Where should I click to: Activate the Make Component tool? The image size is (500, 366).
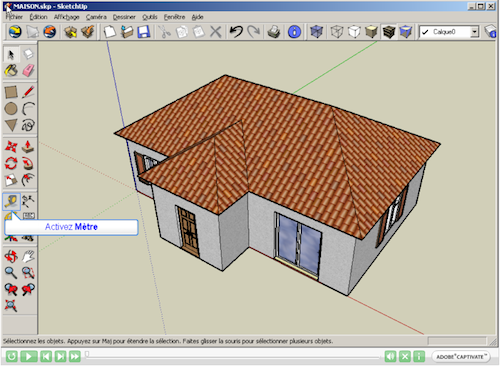pos(28,54)
